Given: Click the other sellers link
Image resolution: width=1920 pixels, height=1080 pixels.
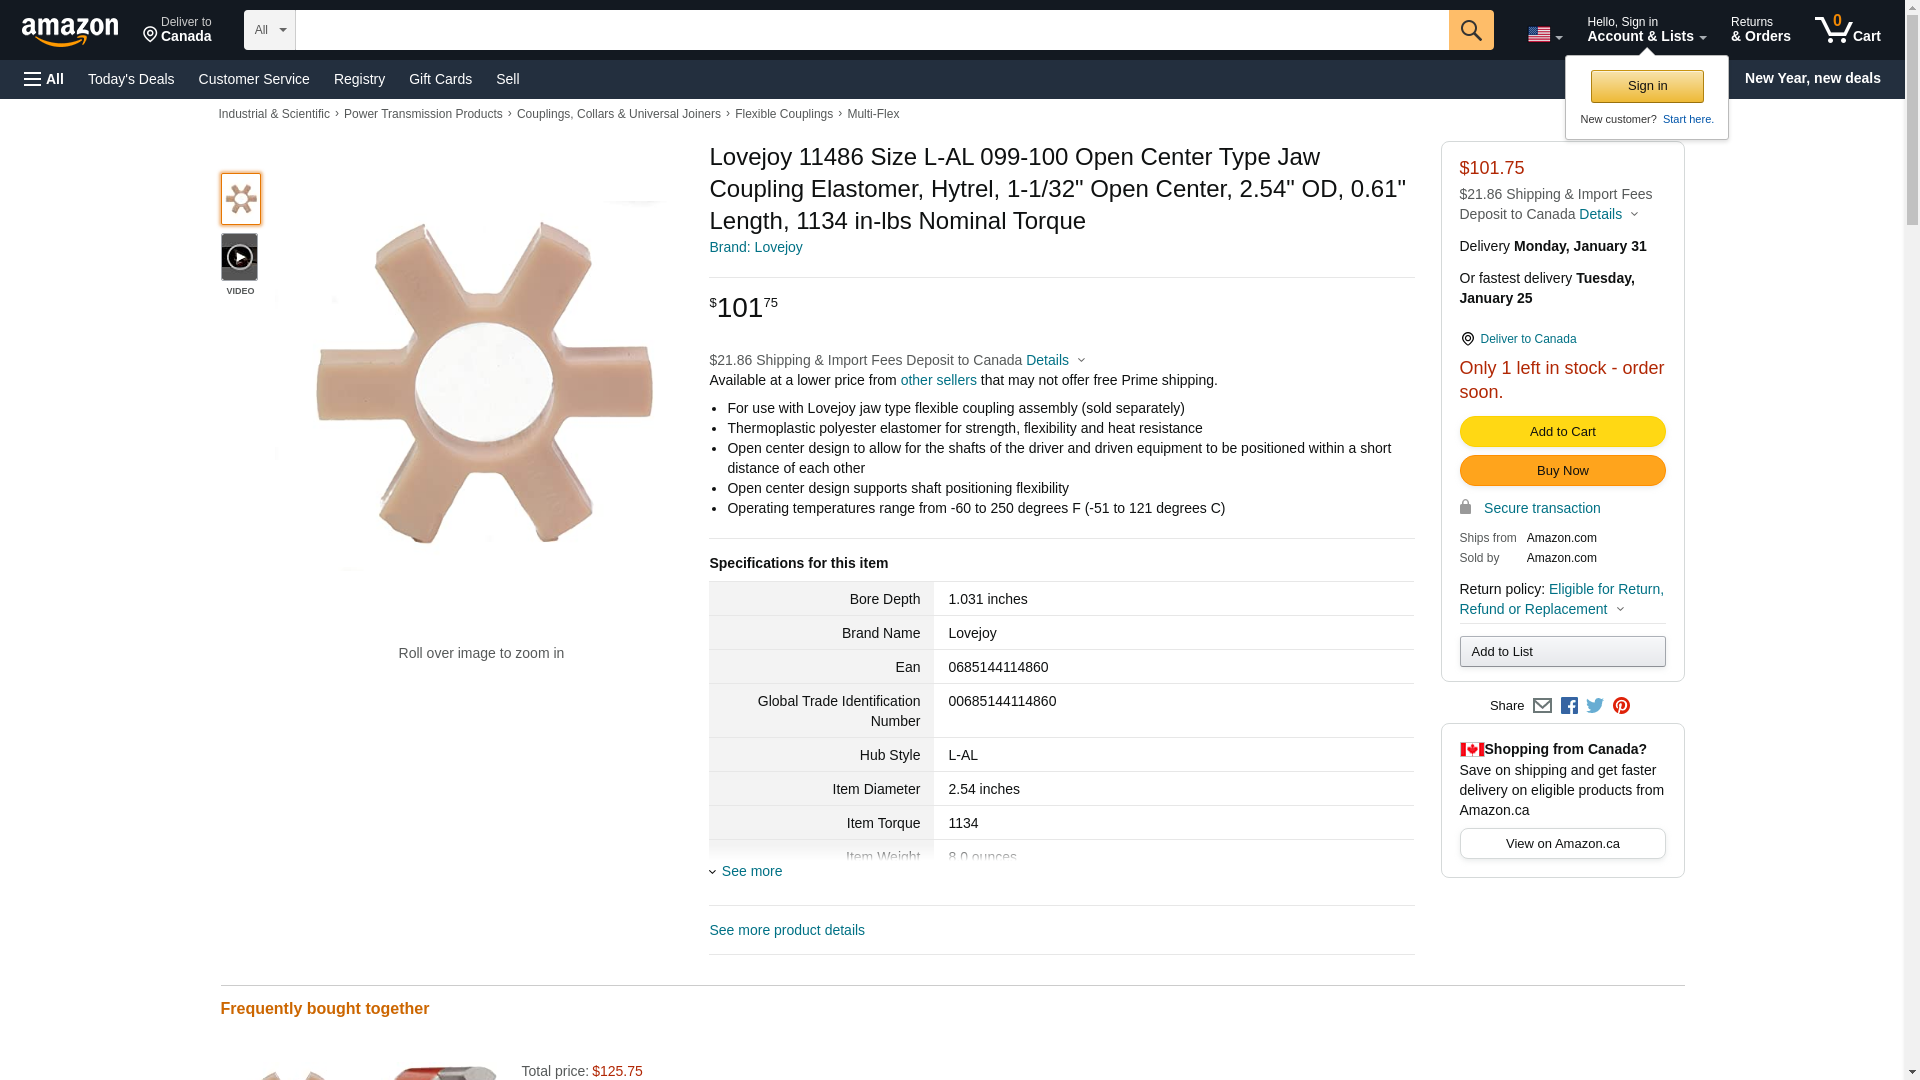Looking at the screenshot, I should 938,380.
